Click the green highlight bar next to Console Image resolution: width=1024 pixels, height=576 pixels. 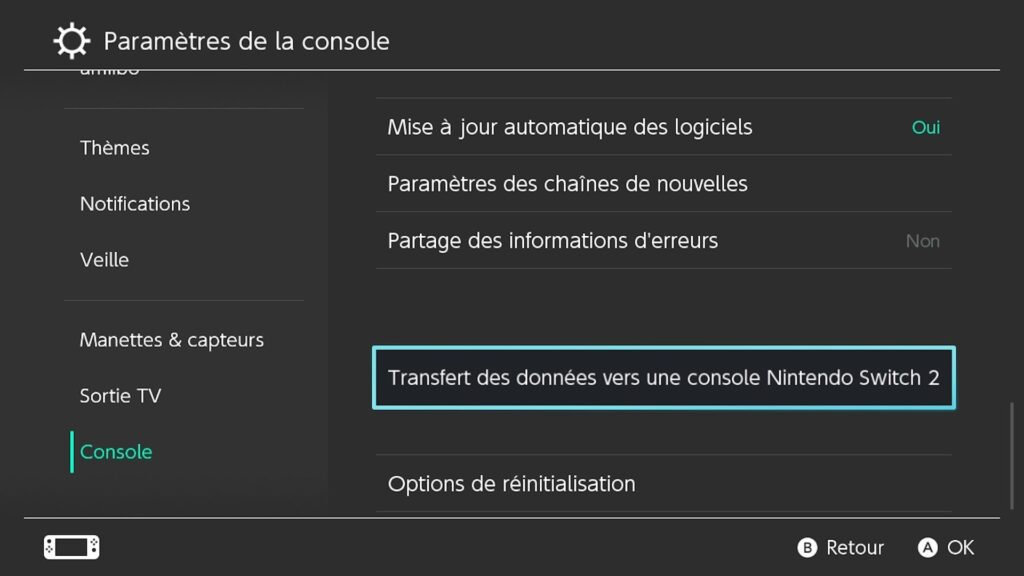(x=71, y=452)
